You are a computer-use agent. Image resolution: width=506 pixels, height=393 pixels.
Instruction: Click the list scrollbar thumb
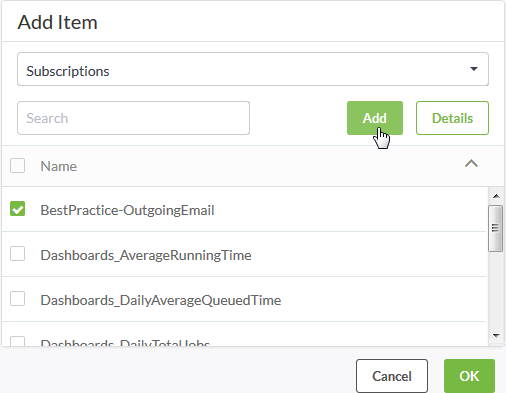[x=496, y=228]
